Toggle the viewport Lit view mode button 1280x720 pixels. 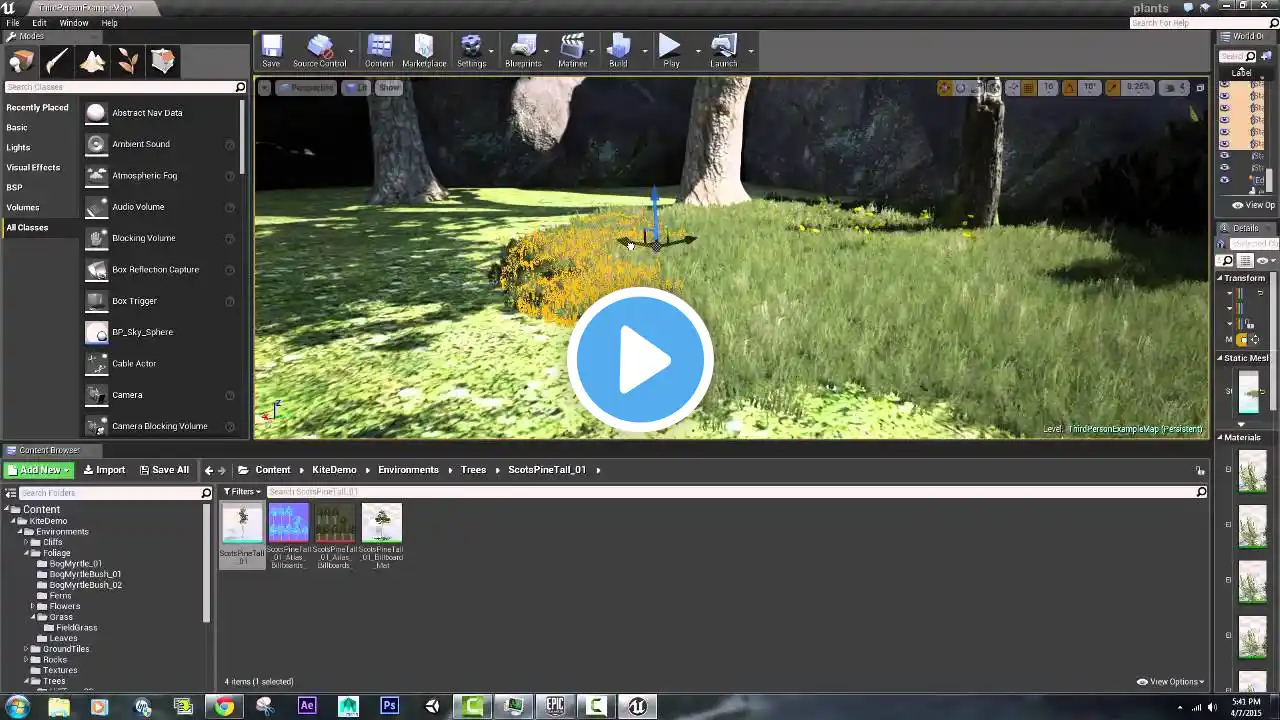point(357,88)
